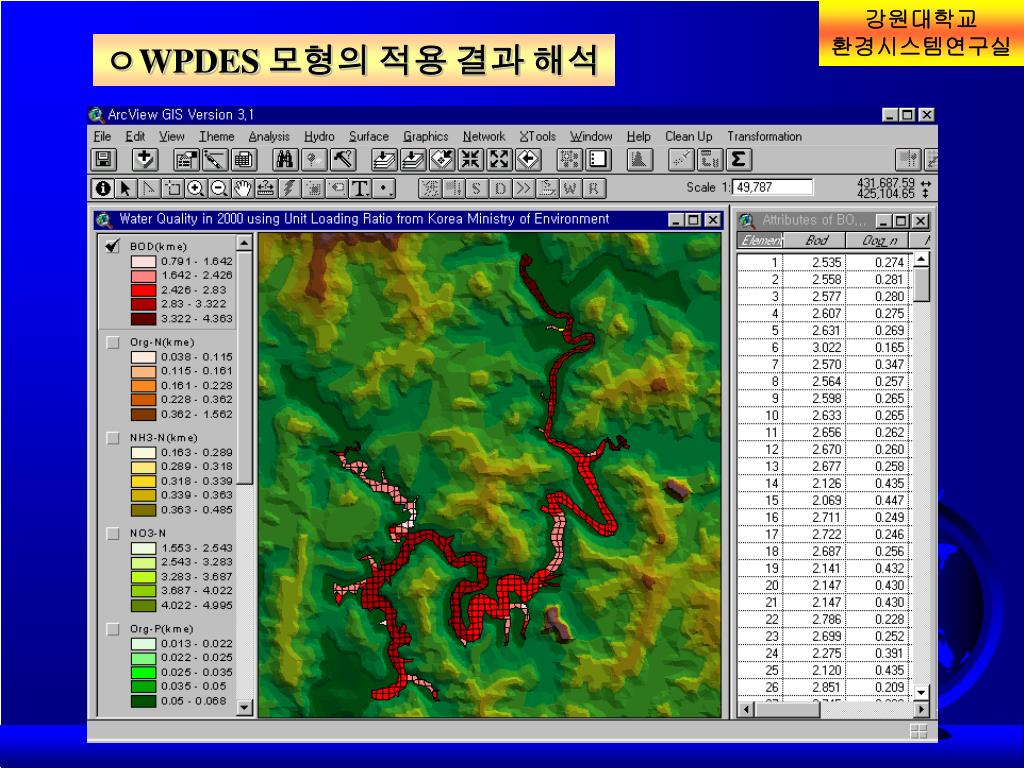Select the Identify info tool

pyautogui.click(x=103, y=188)
